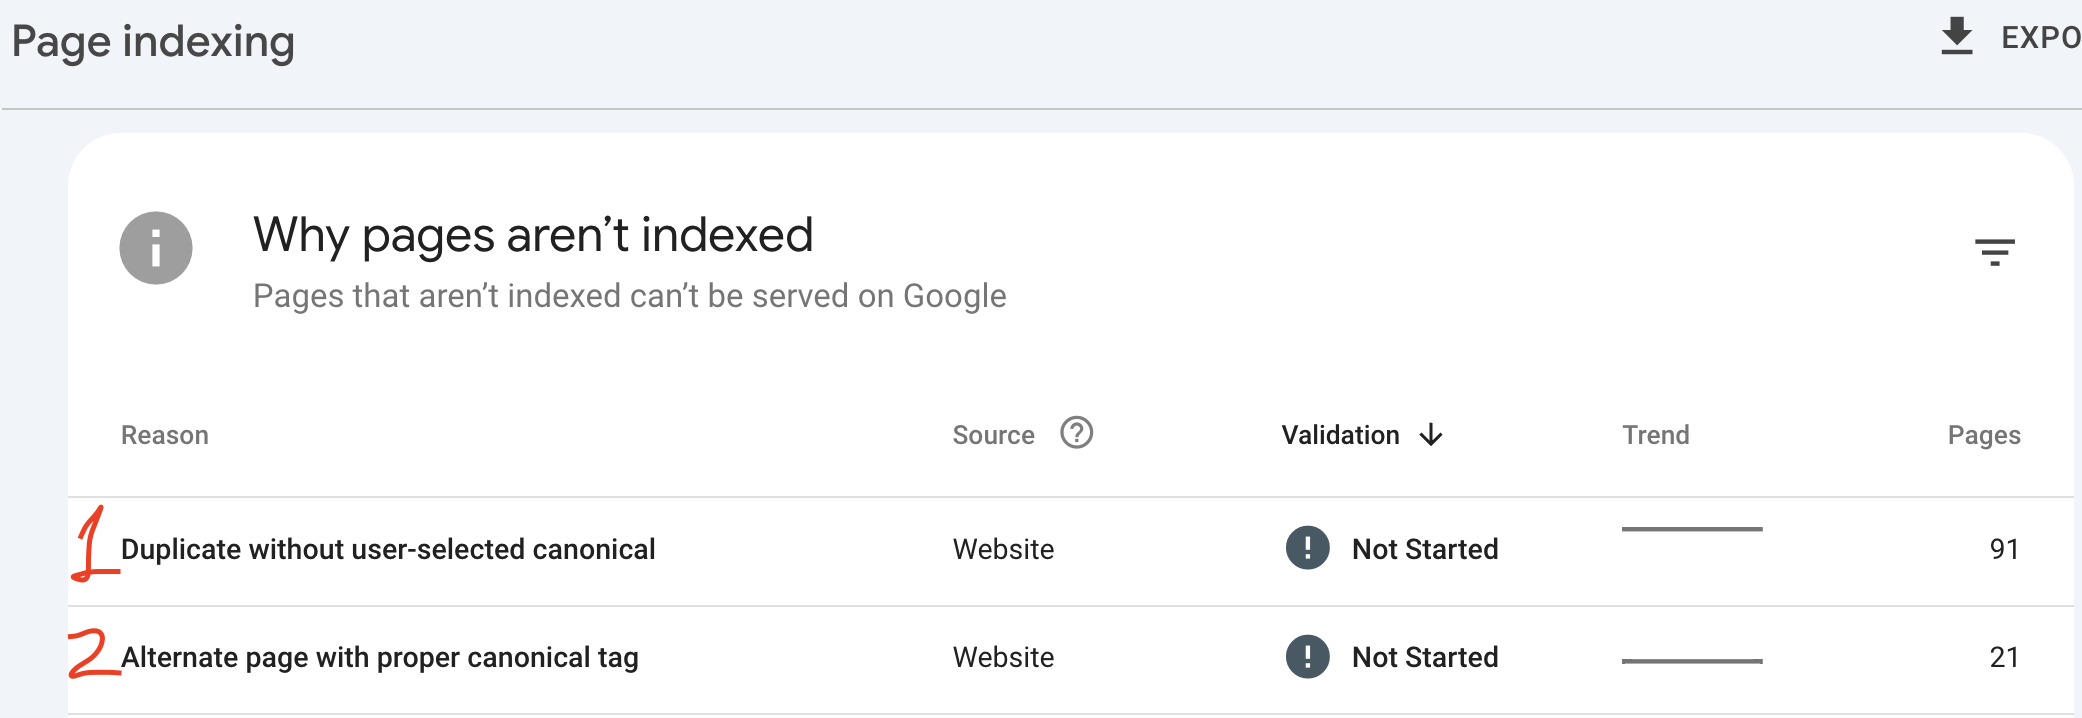Click the Source help question mark
This screenshot has height=718, width=2082.
click(1076, 433)
